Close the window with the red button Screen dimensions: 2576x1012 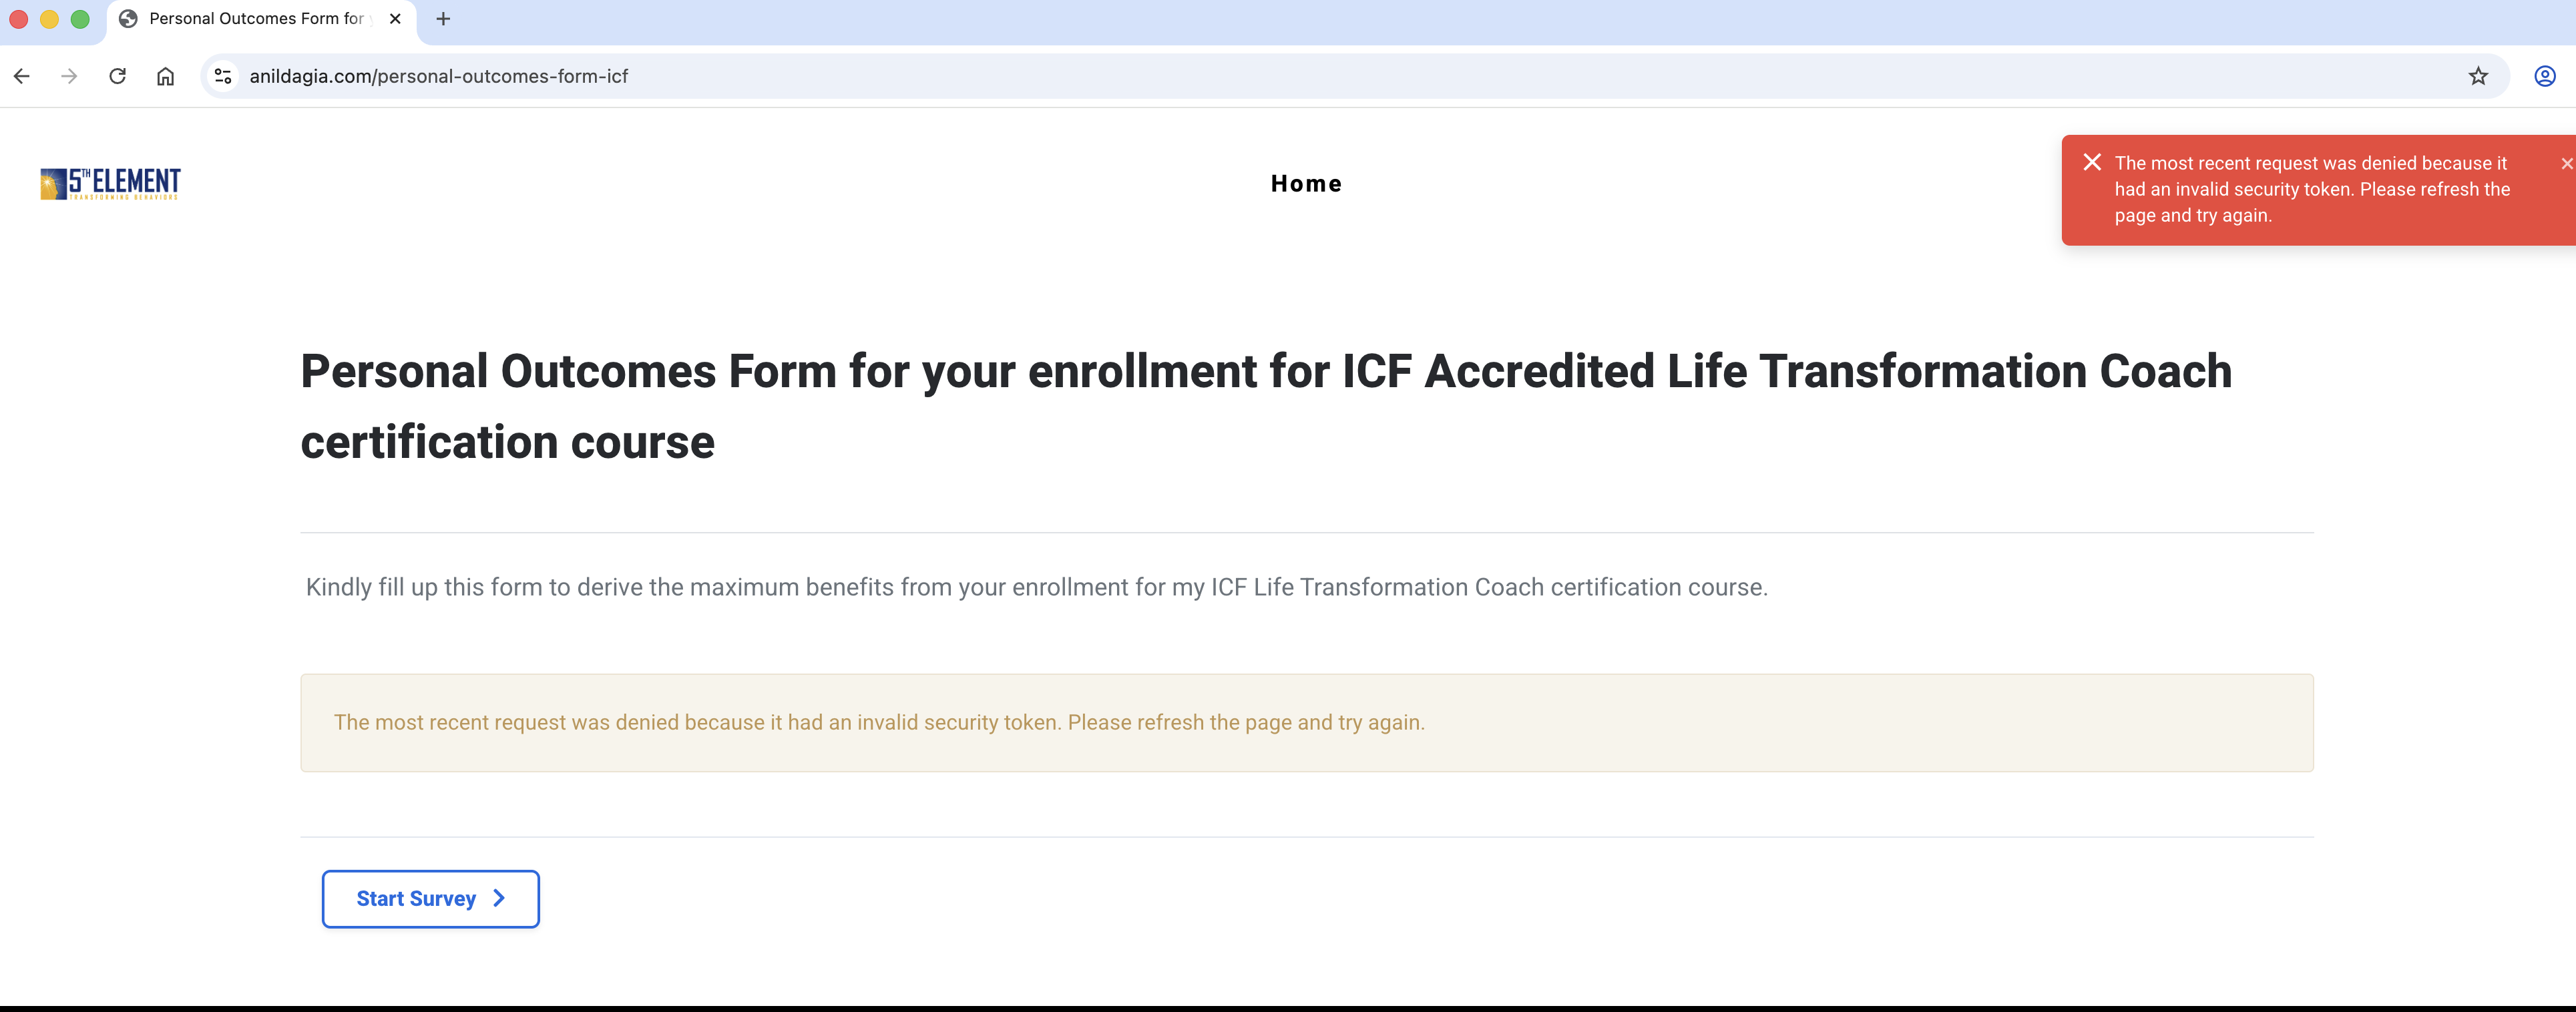pos(18,19)
